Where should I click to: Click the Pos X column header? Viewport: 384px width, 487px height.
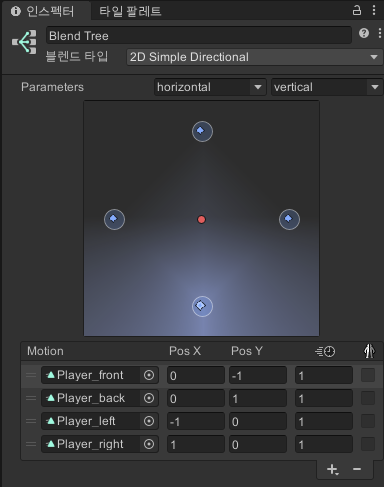[x=185, y=351]
